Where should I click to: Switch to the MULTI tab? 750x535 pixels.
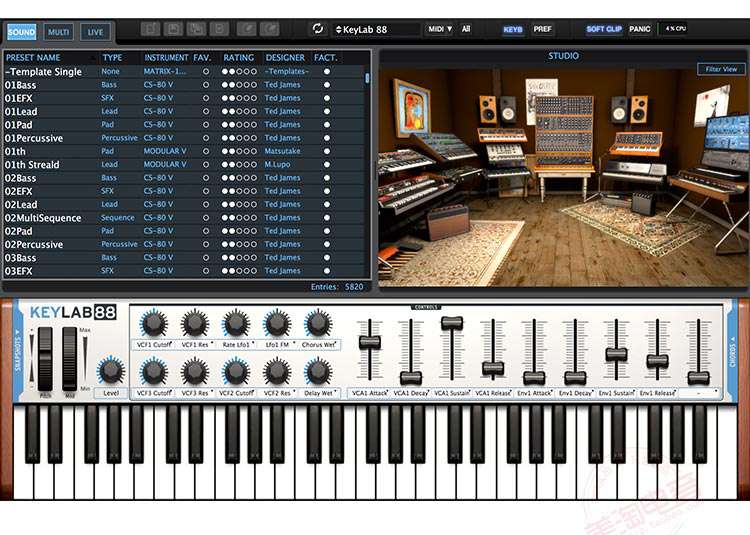(x=59, y=32)
